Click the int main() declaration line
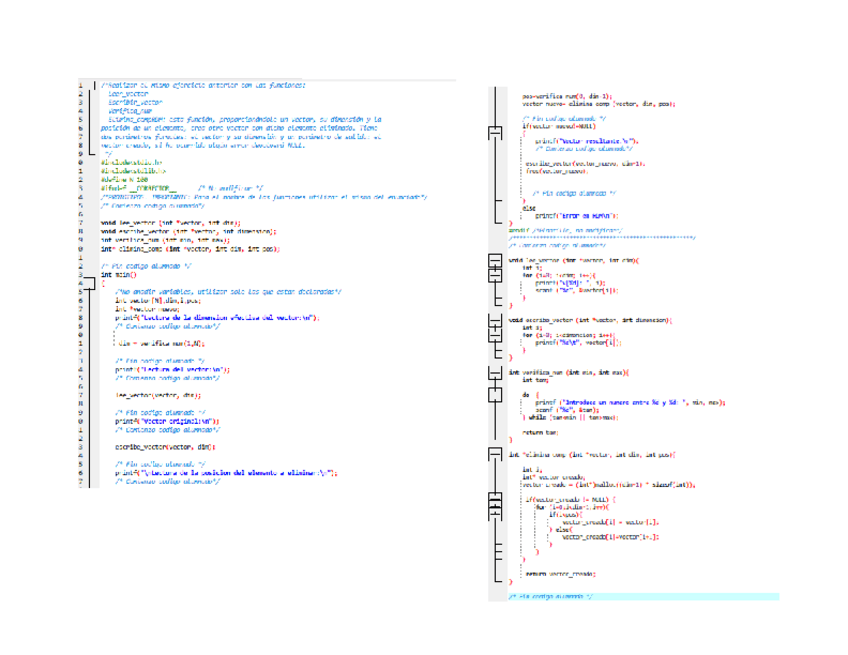This screenshot has height=655, width=848. 119,274
